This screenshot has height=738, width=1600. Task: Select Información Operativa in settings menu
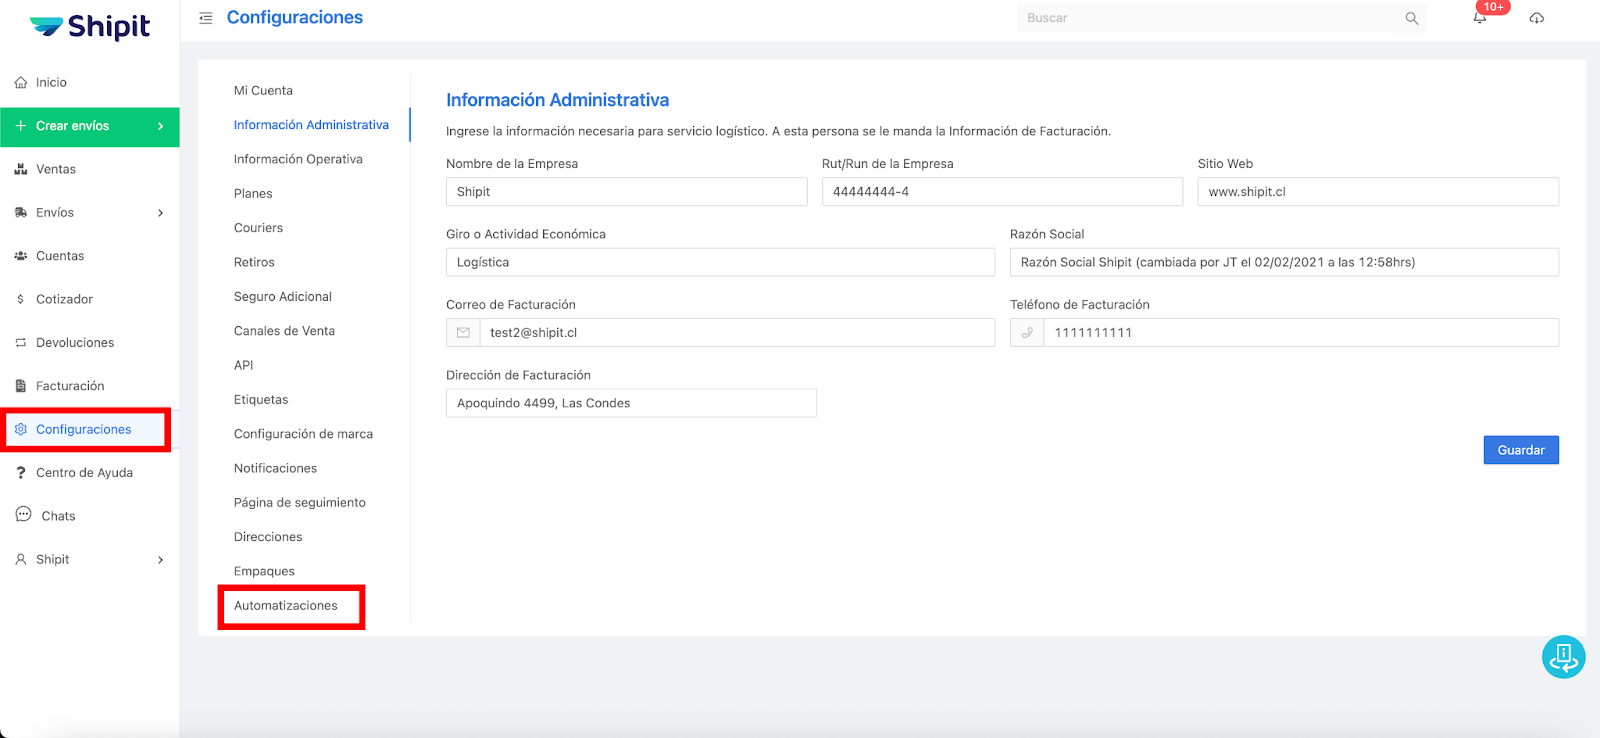pos(298,159)
